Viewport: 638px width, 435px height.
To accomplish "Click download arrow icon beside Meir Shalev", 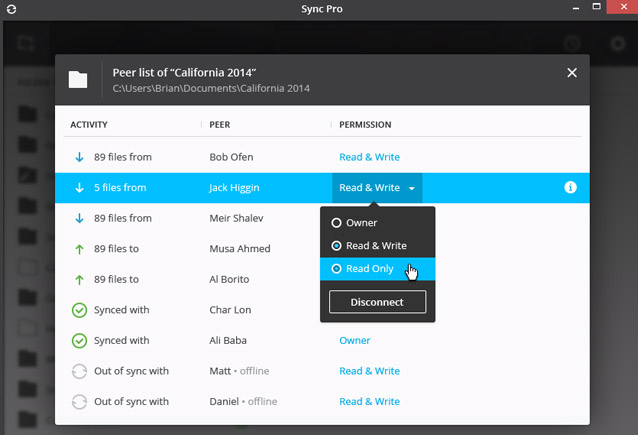I will click(x=79, y=218).
